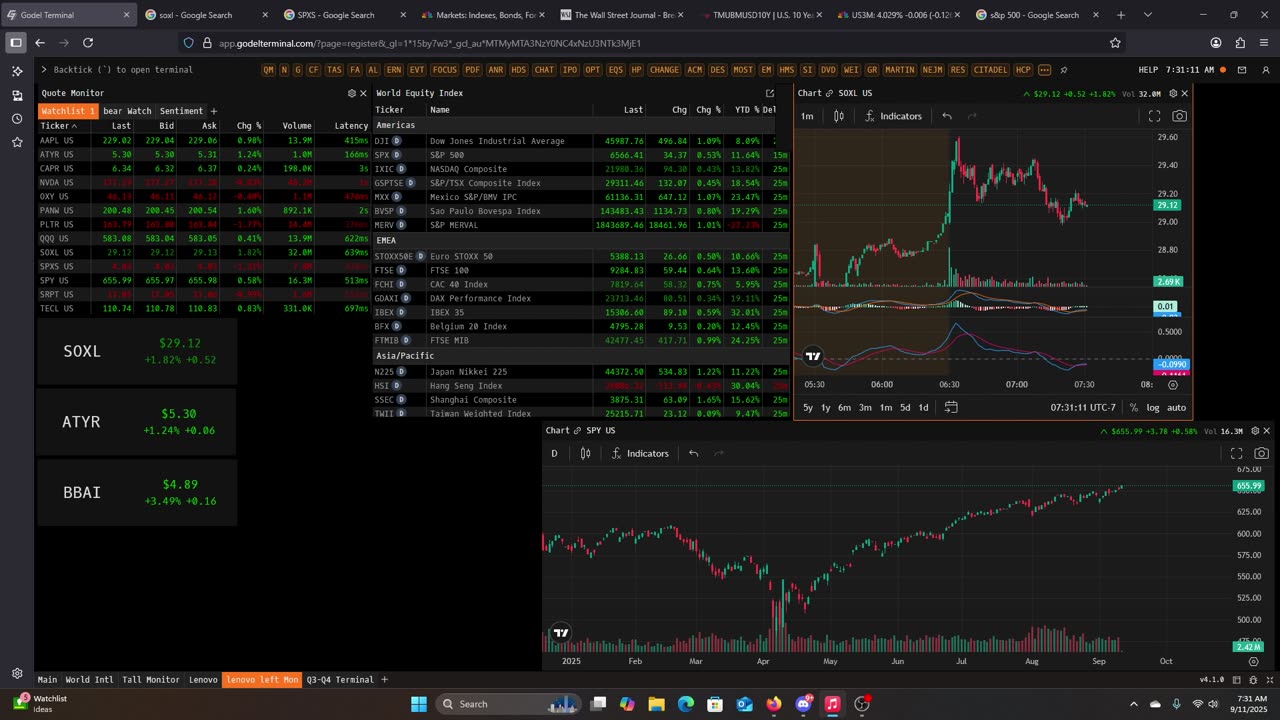Click the CHAT command shortcut
The image size is (1280, 720).
pyautogui.click(x=544, y=70)
